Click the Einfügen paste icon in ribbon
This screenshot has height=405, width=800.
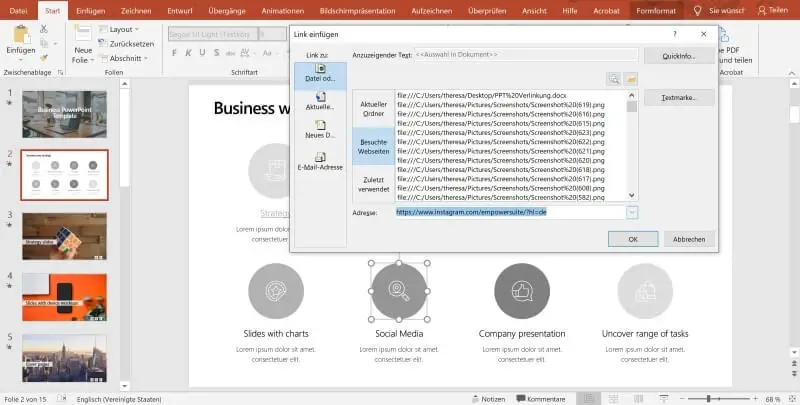[18, 38]
